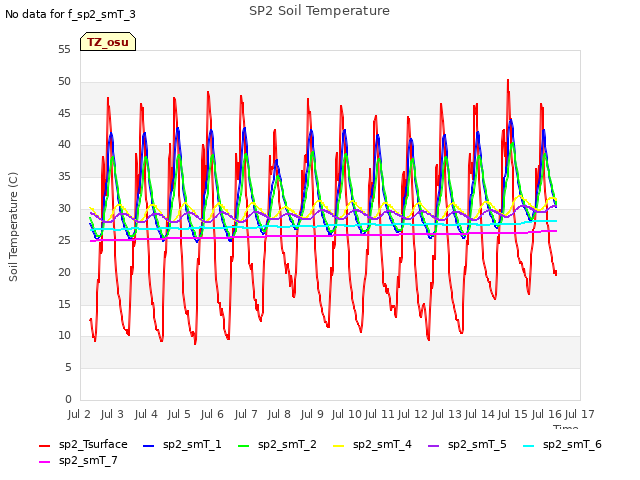Click the TZ_osu annotation label

tap(108, 42)
